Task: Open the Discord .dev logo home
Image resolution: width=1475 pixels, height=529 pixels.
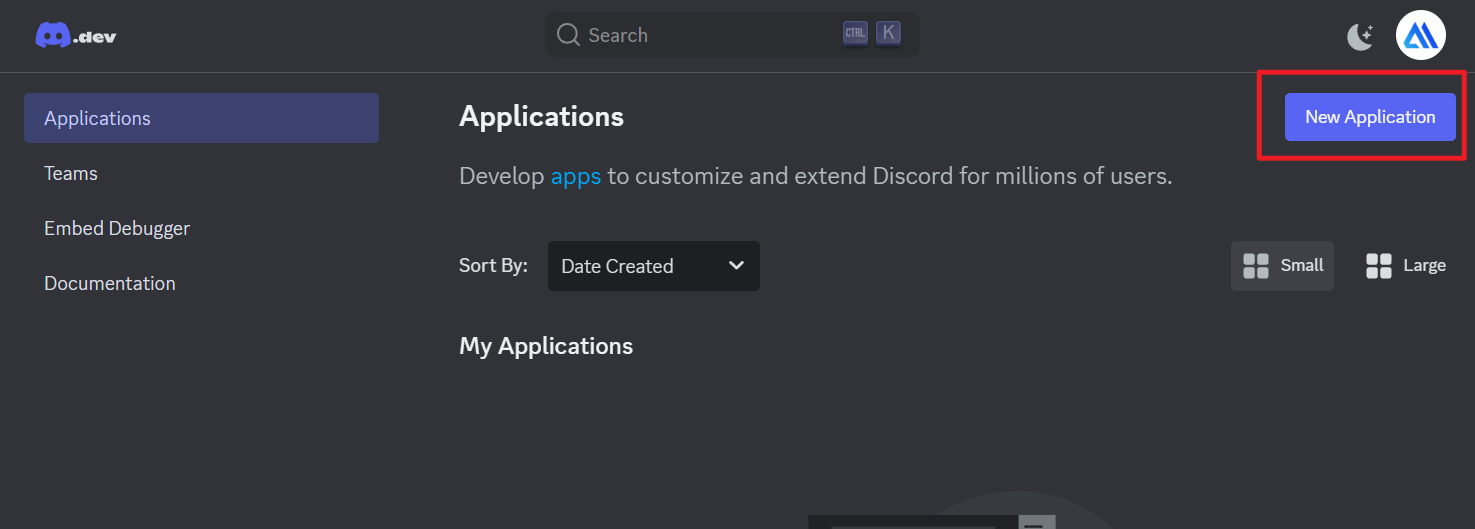Action: coord(76,36)
